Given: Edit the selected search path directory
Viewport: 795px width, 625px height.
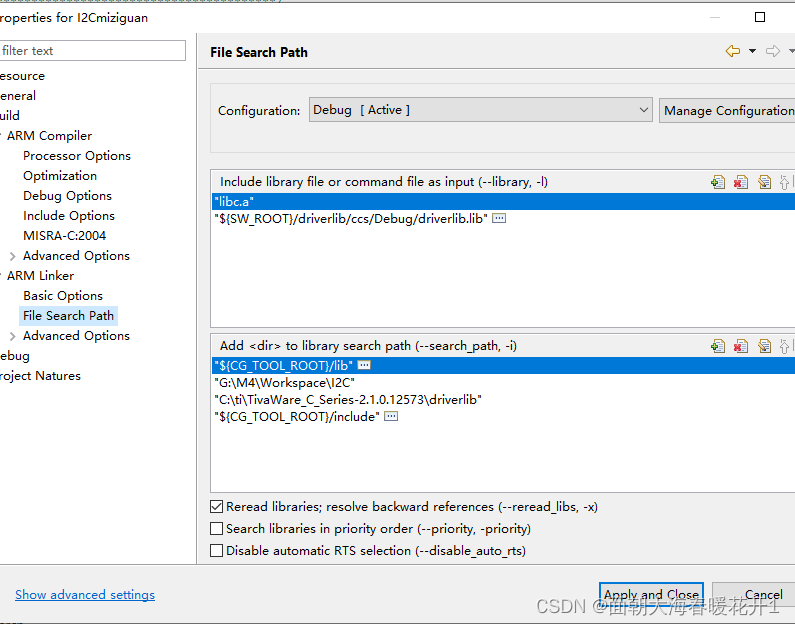Looking at the screenshot, I should click(x=764, y=346).
